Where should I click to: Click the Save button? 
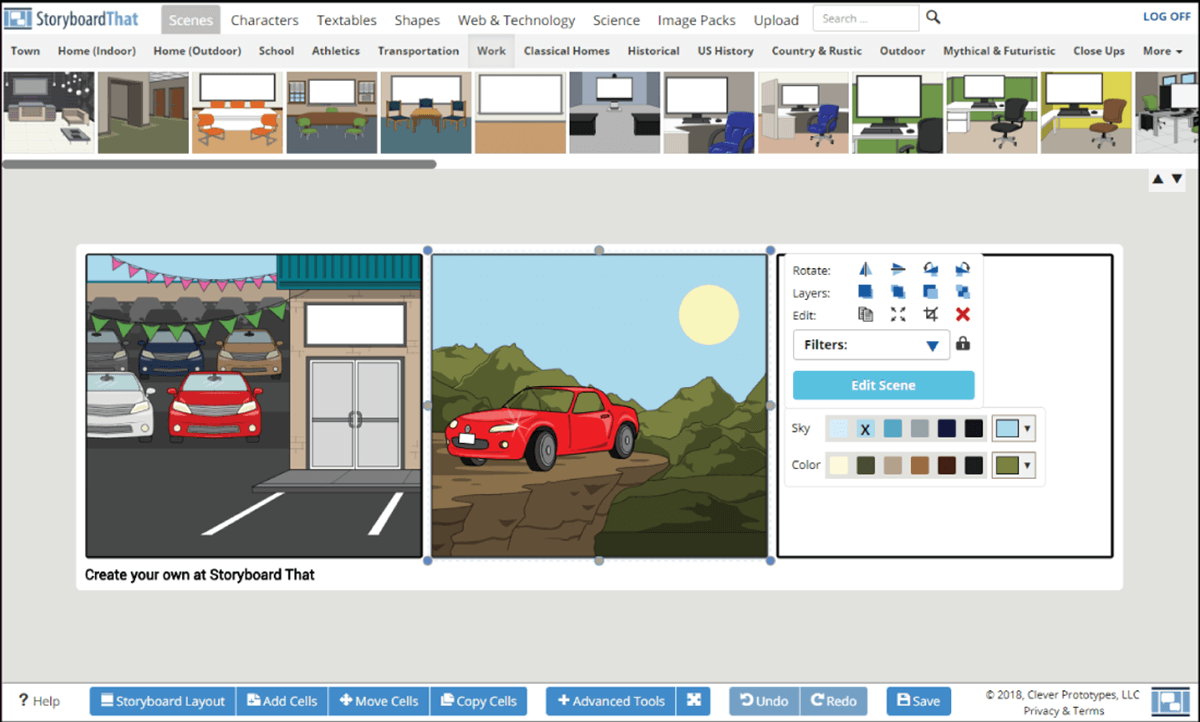point(918,701)
